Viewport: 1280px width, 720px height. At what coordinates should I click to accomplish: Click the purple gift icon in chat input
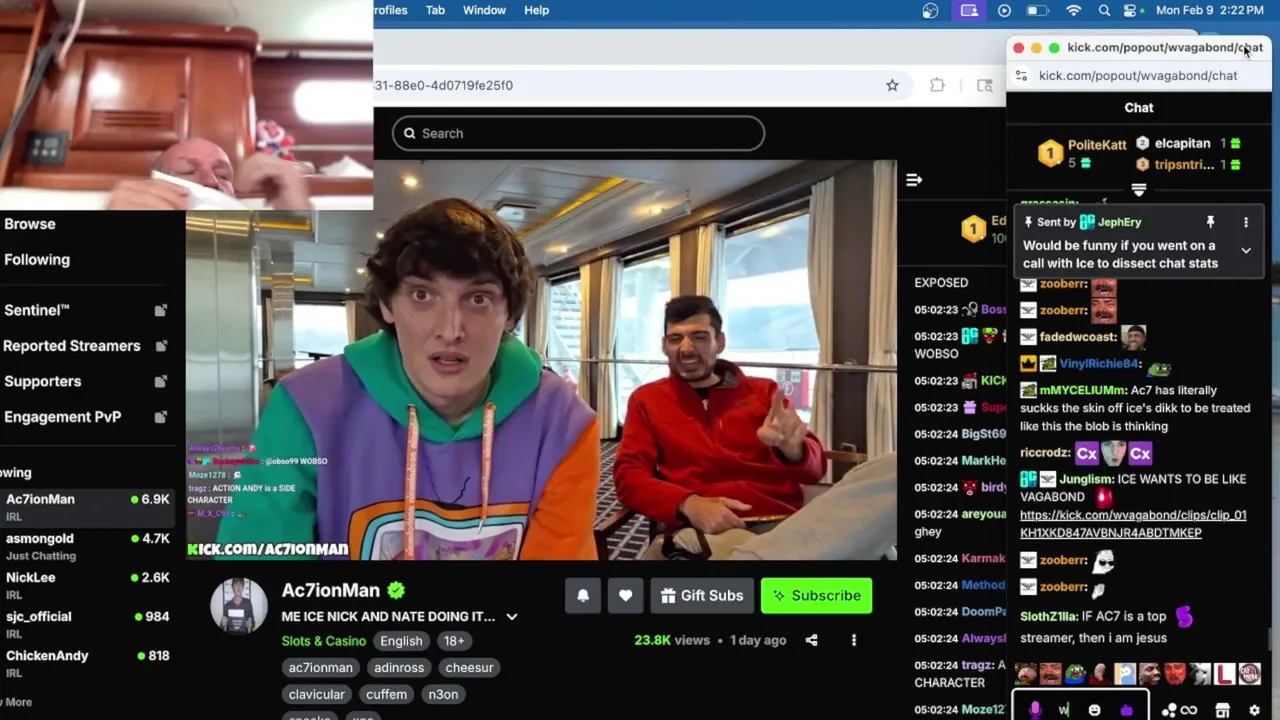[x=1127, y=710]
